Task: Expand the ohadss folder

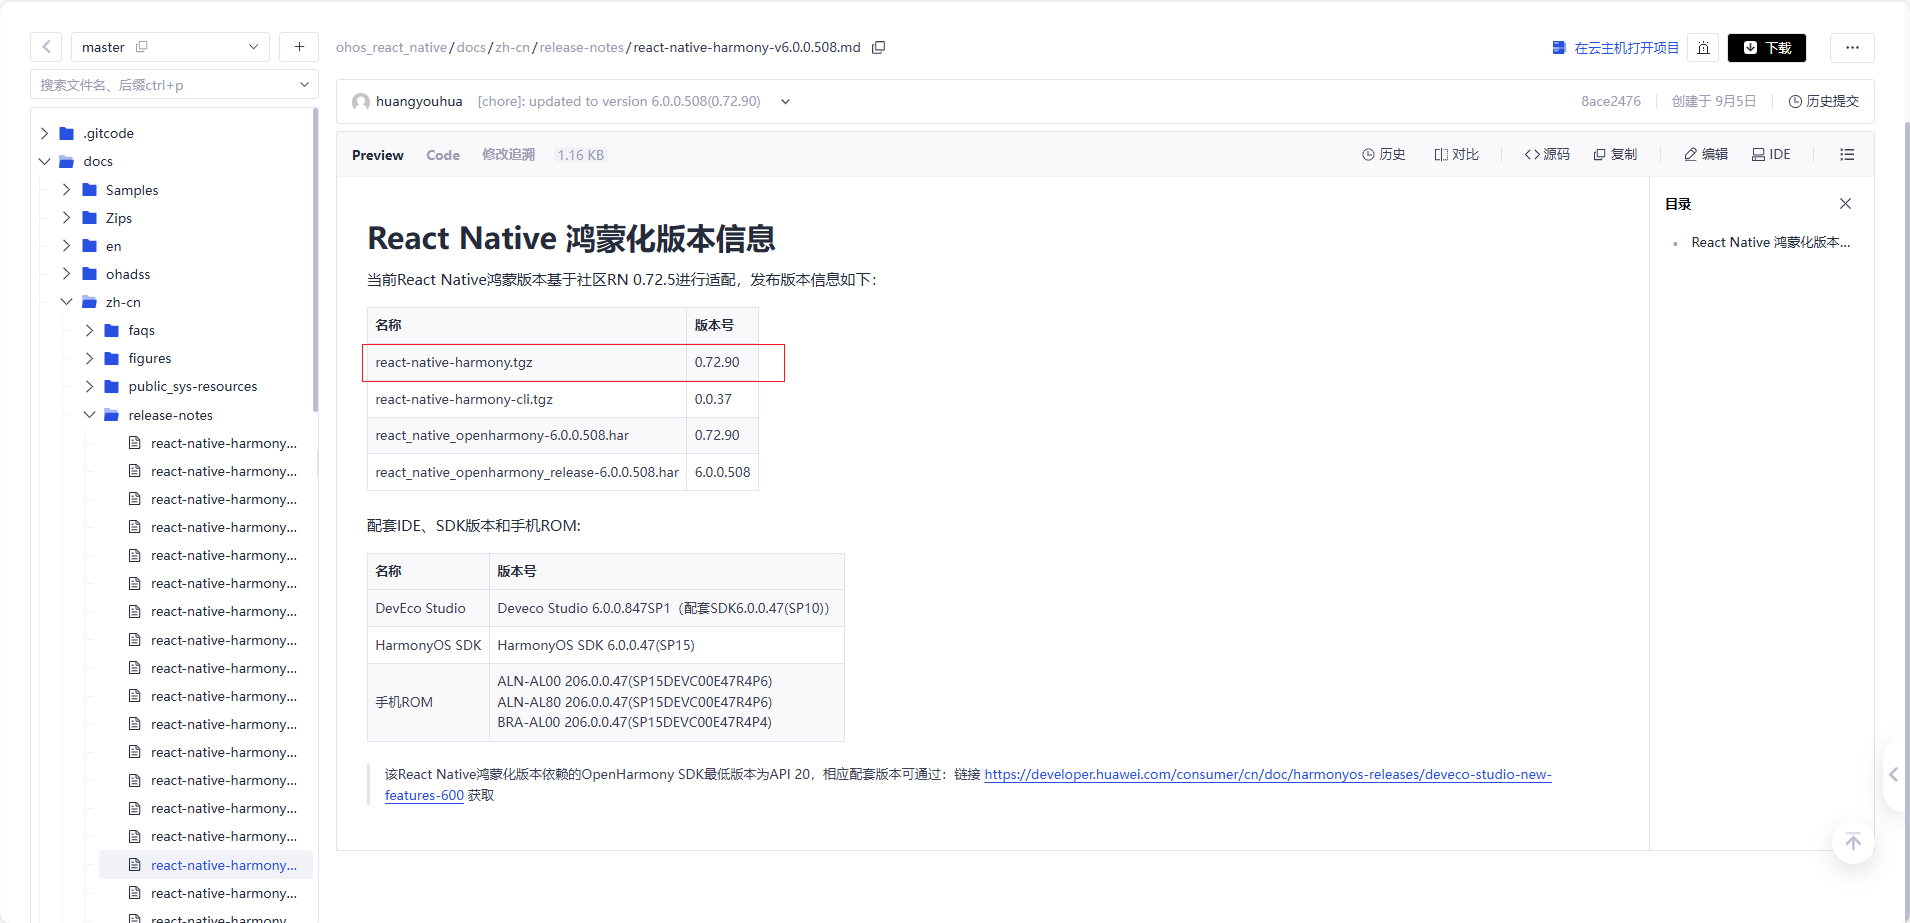Action: point(66,274)
